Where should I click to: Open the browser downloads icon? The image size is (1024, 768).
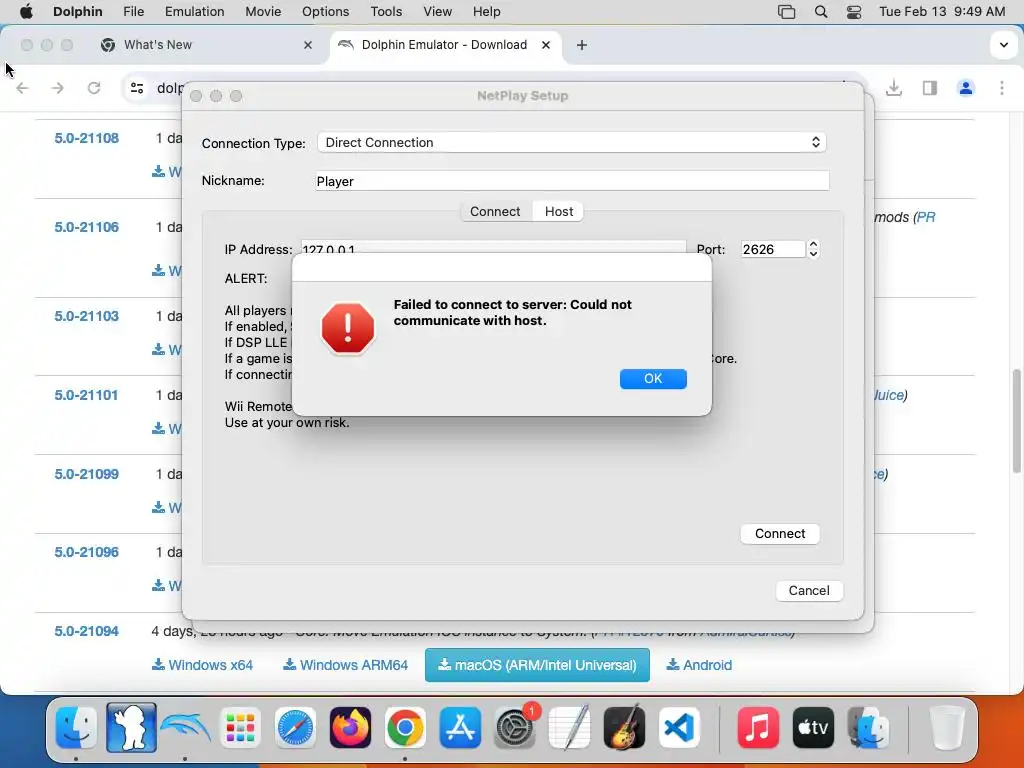(894, 88)
